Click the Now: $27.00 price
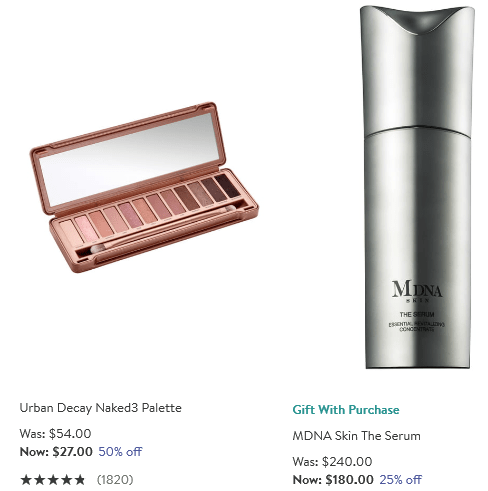The height and width of the screenshot is (491, 488). pyautogui.click(x=56, y=452)
